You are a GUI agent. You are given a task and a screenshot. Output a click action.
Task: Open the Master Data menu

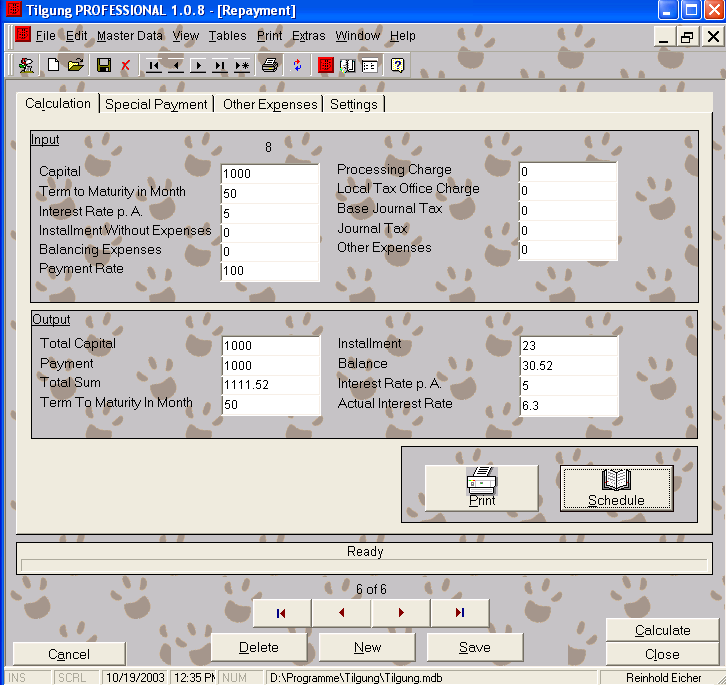tap(129, 36)
